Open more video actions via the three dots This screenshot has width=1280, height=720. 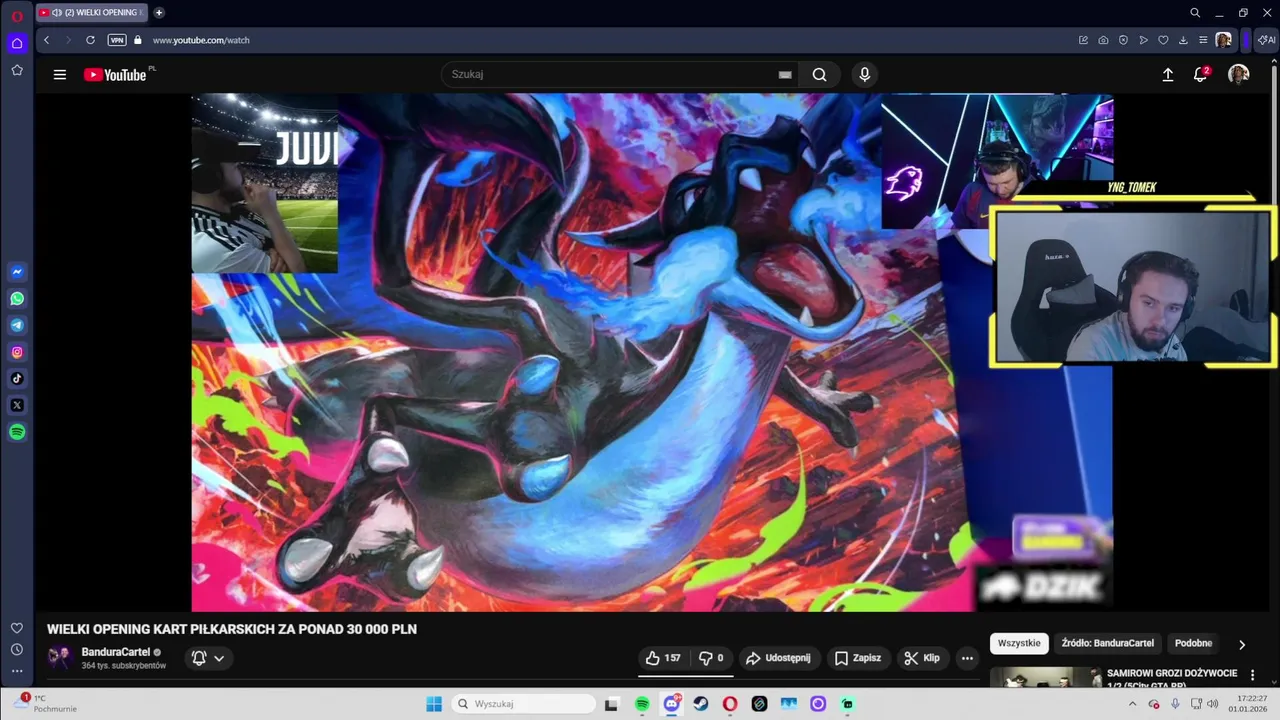pyautogui.click(x=967, y=658)
